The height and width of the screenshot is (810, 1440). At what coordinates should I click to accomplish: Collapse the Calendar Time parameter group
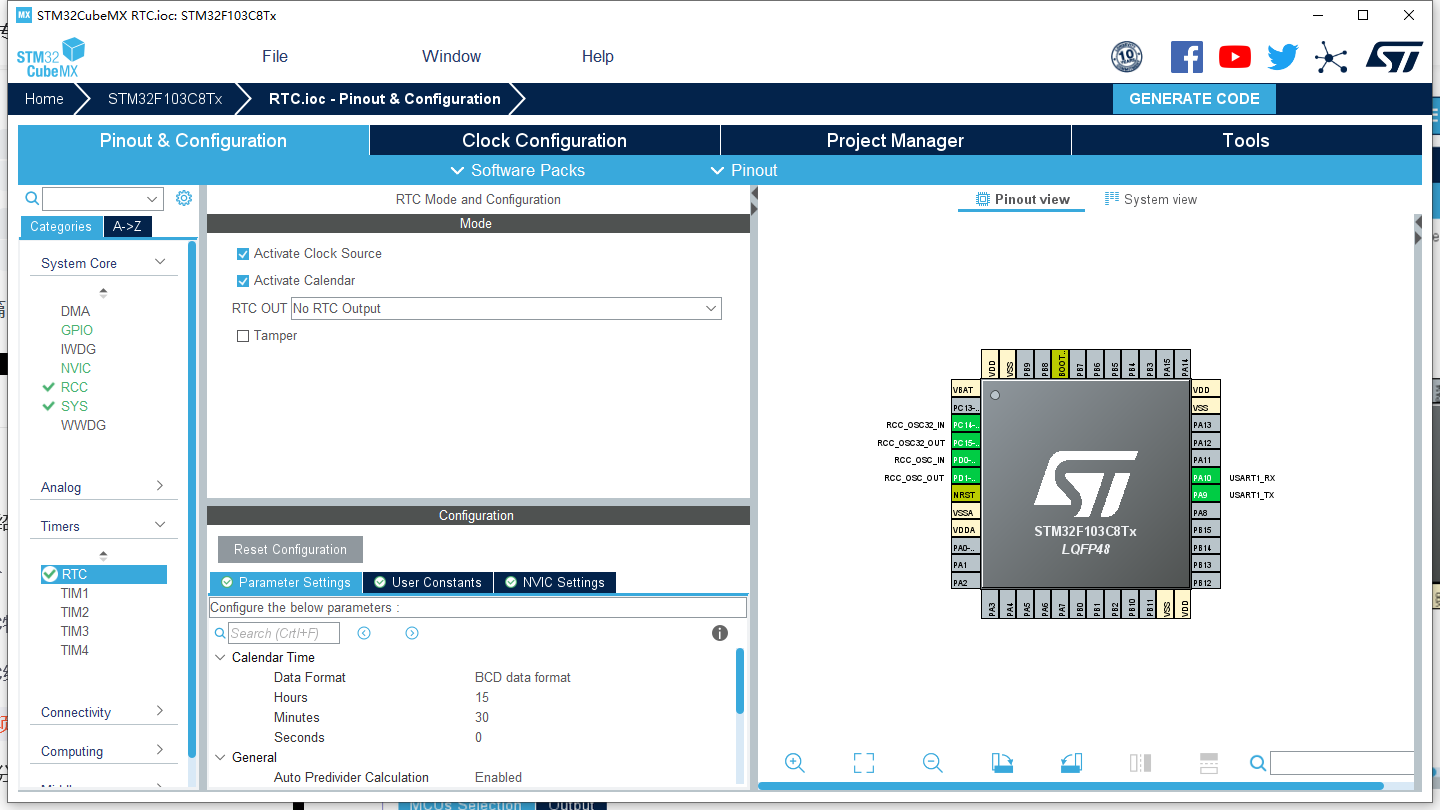point(220,657)
